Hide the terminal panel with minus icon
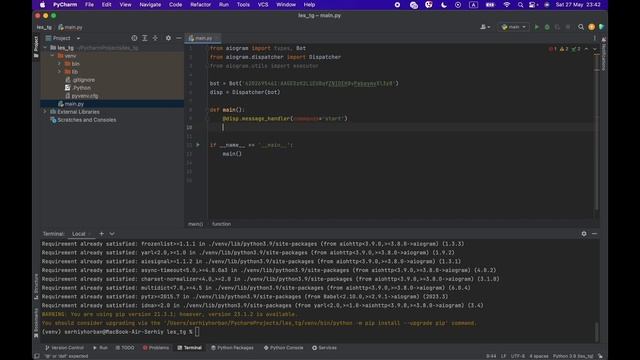 click(594, 233)
